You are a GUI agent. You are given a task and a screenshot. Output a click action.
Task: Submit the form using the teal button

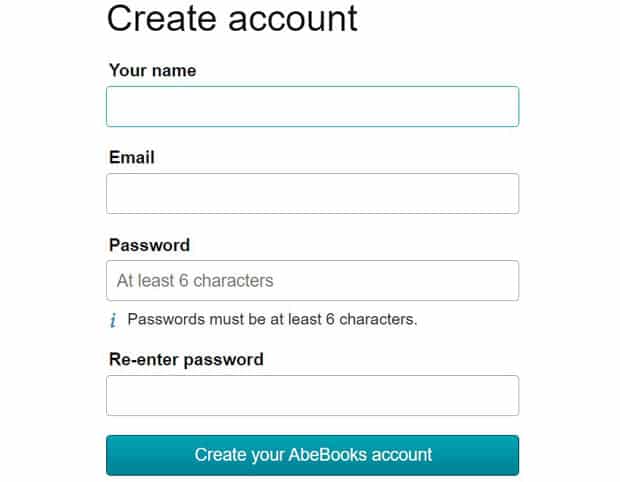coord(312,455)
